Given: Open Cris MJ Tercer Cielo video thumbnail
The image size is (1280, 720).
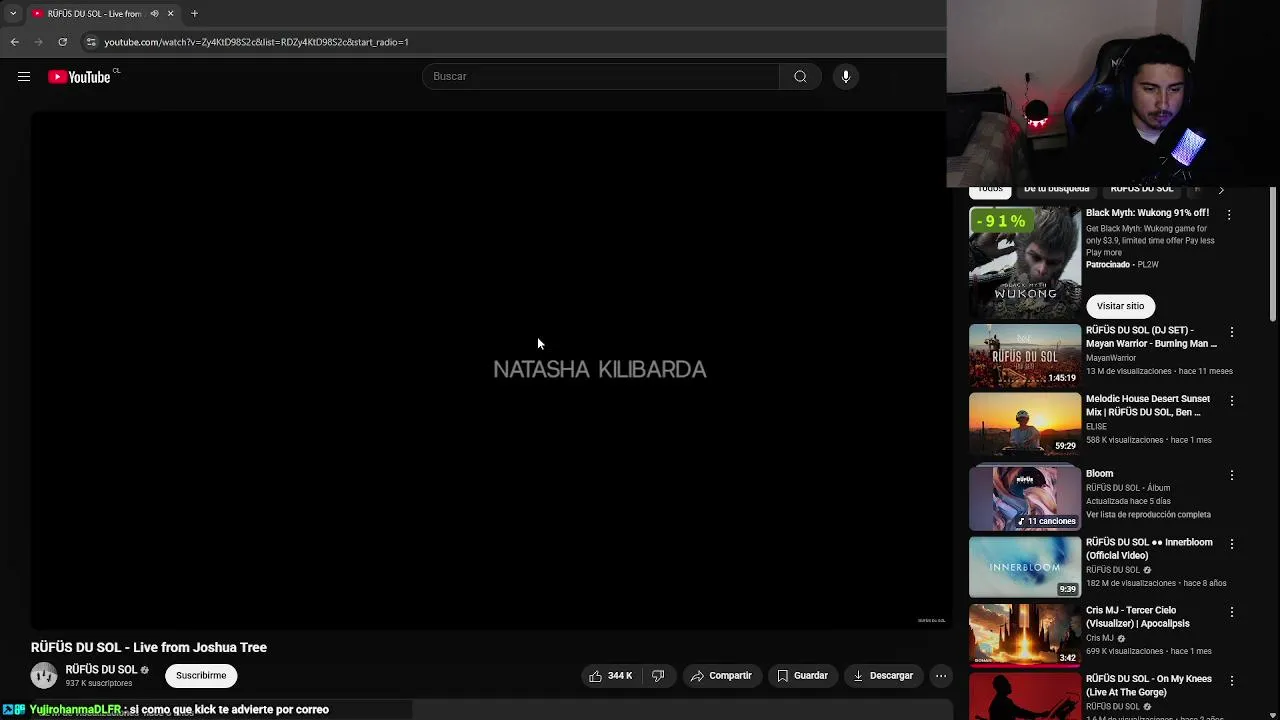Looking at the screenshot, I should (1025, 635).
